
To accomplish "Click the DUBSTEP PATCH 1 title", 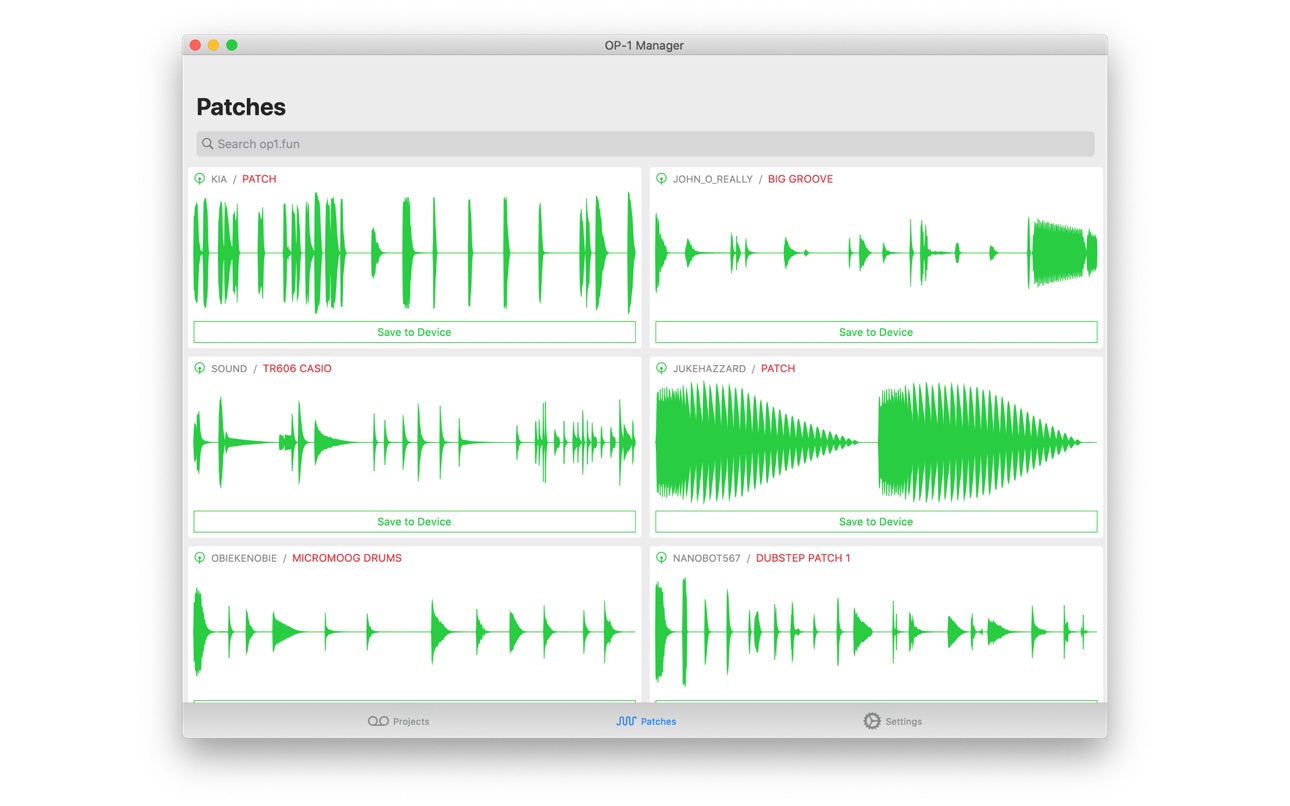I will pos(803,558).
